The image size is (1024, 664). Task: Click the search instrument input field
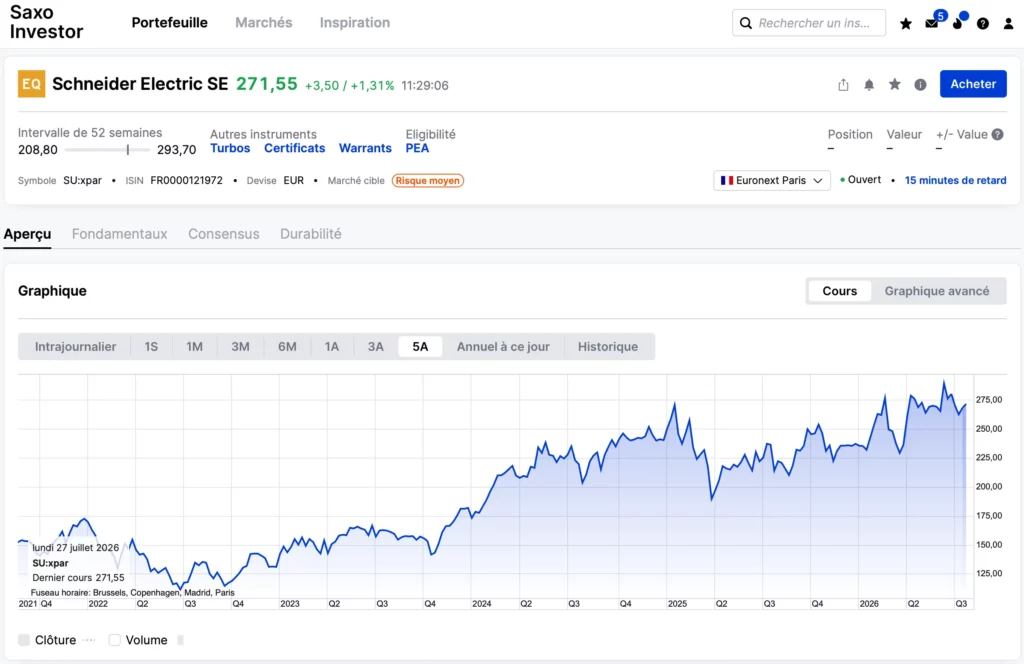point(808,24)
